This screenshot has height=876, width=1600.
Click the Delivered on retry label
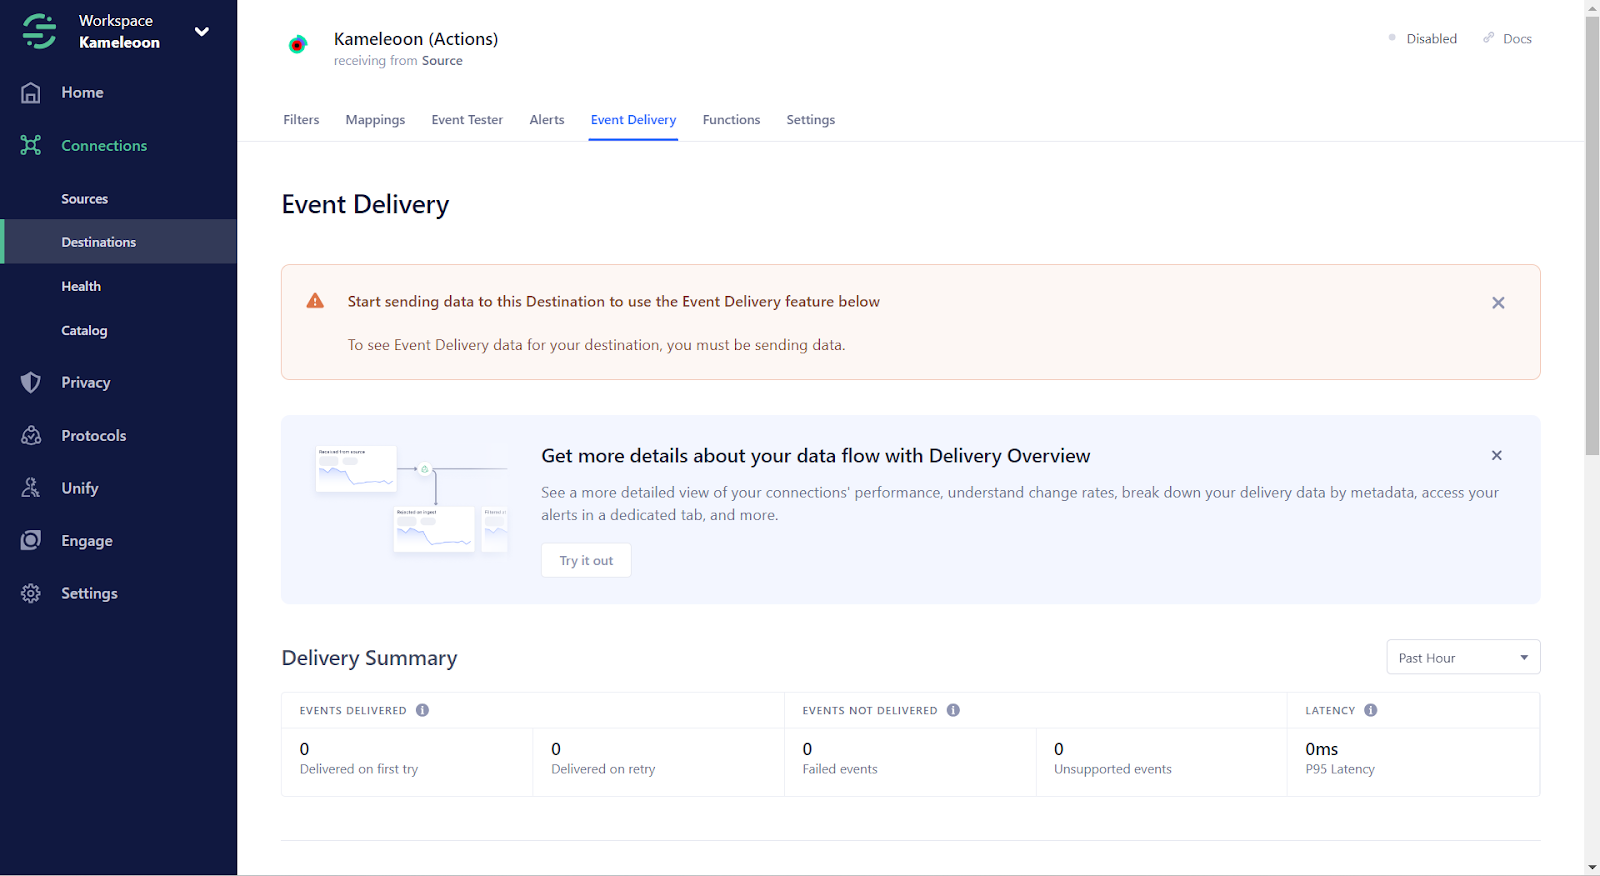tap(603, 770)
